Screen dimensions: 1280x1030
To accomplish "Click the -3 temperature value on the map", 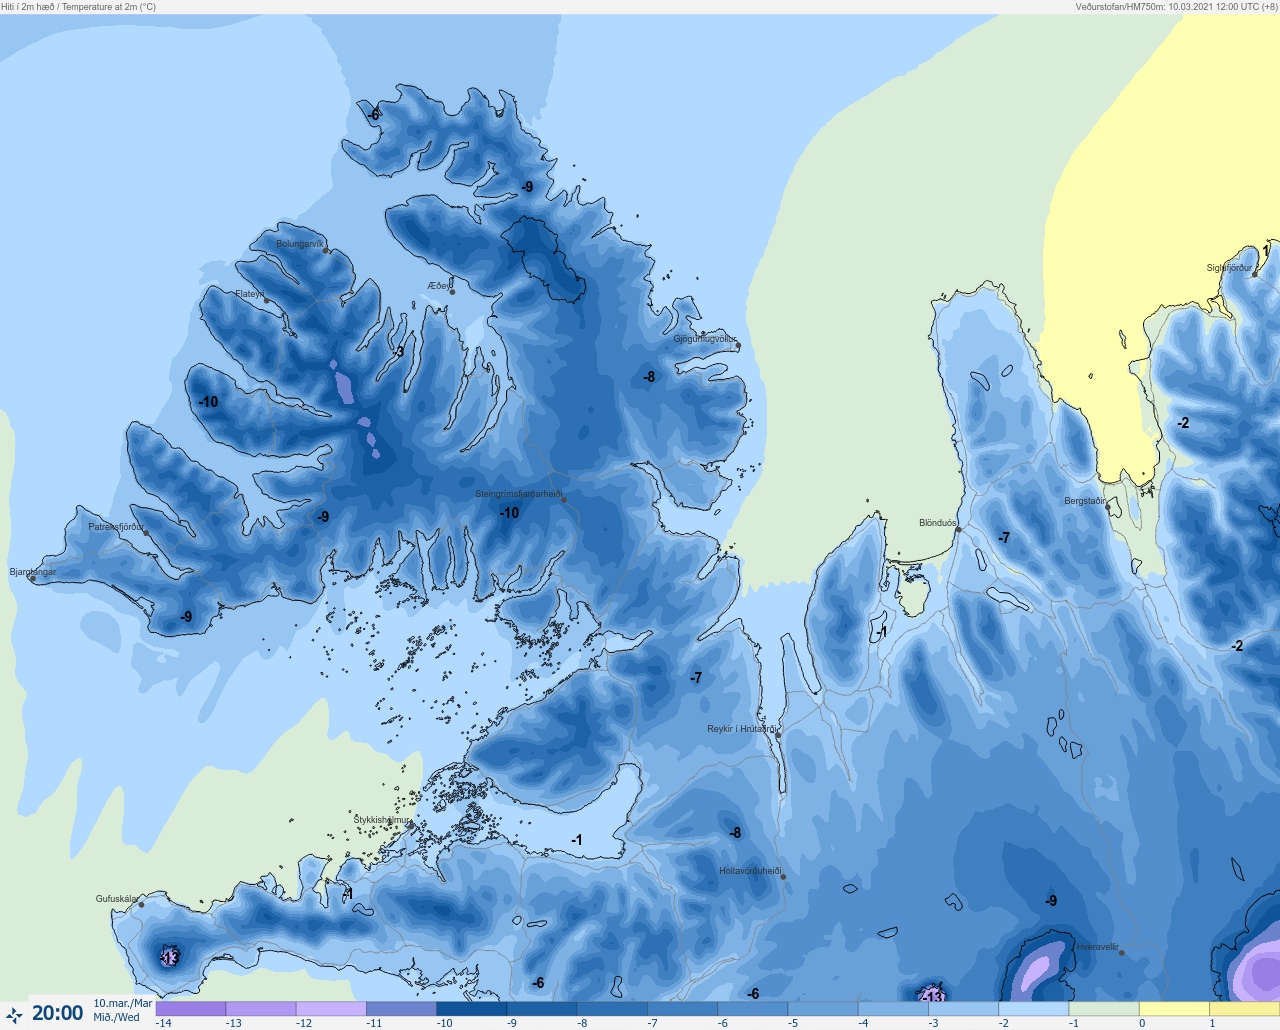I will pyautogui.click(x=399, y=352).
